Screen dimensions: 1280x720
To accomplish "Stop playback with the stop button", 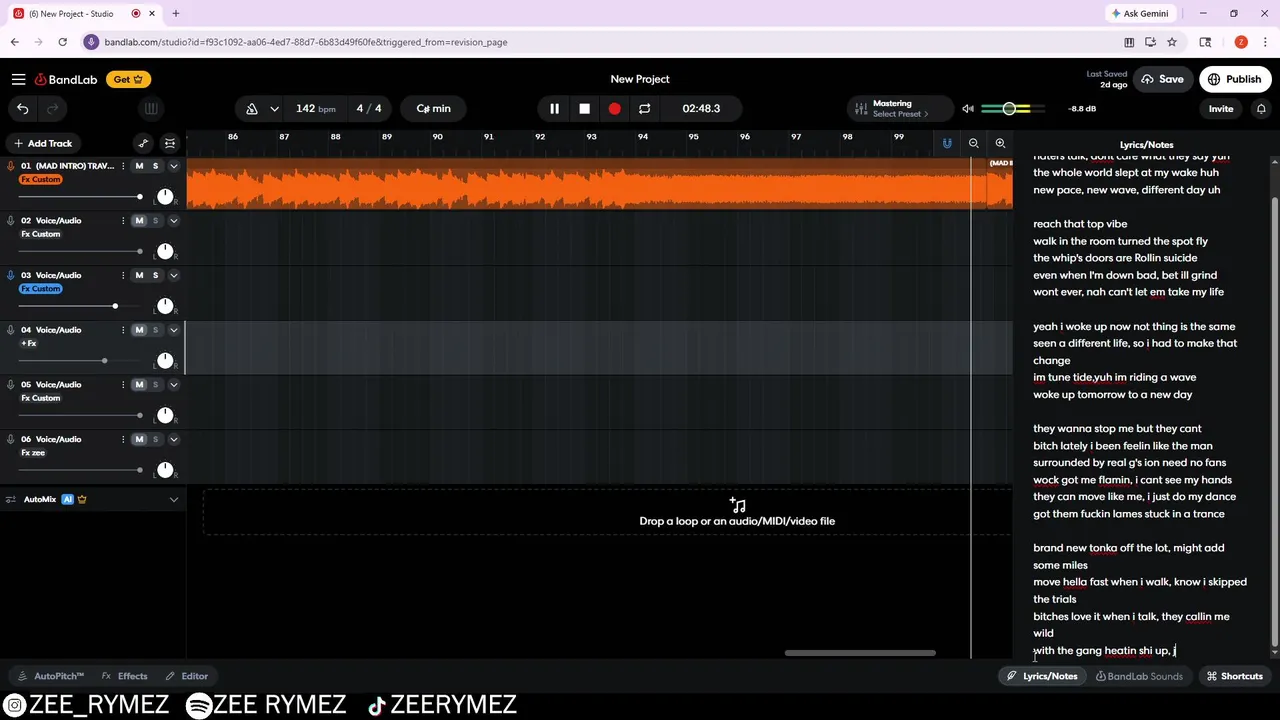I will click(x=584, y=108).
